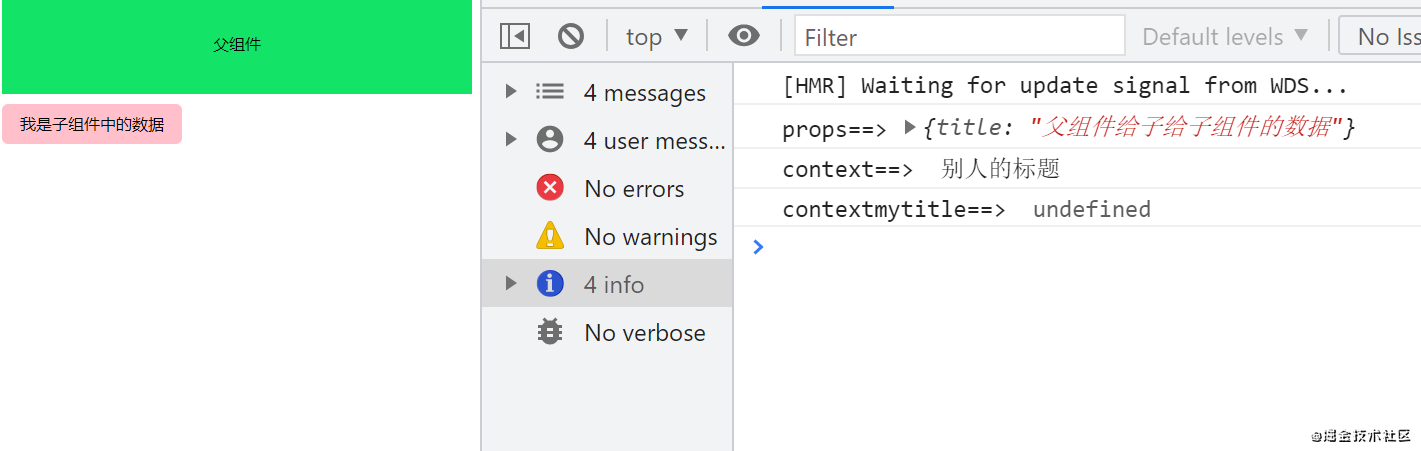Click the verbose bug icon
Image resolution: width=1421 pixels, height=451 pixels.
pos(550,332)
